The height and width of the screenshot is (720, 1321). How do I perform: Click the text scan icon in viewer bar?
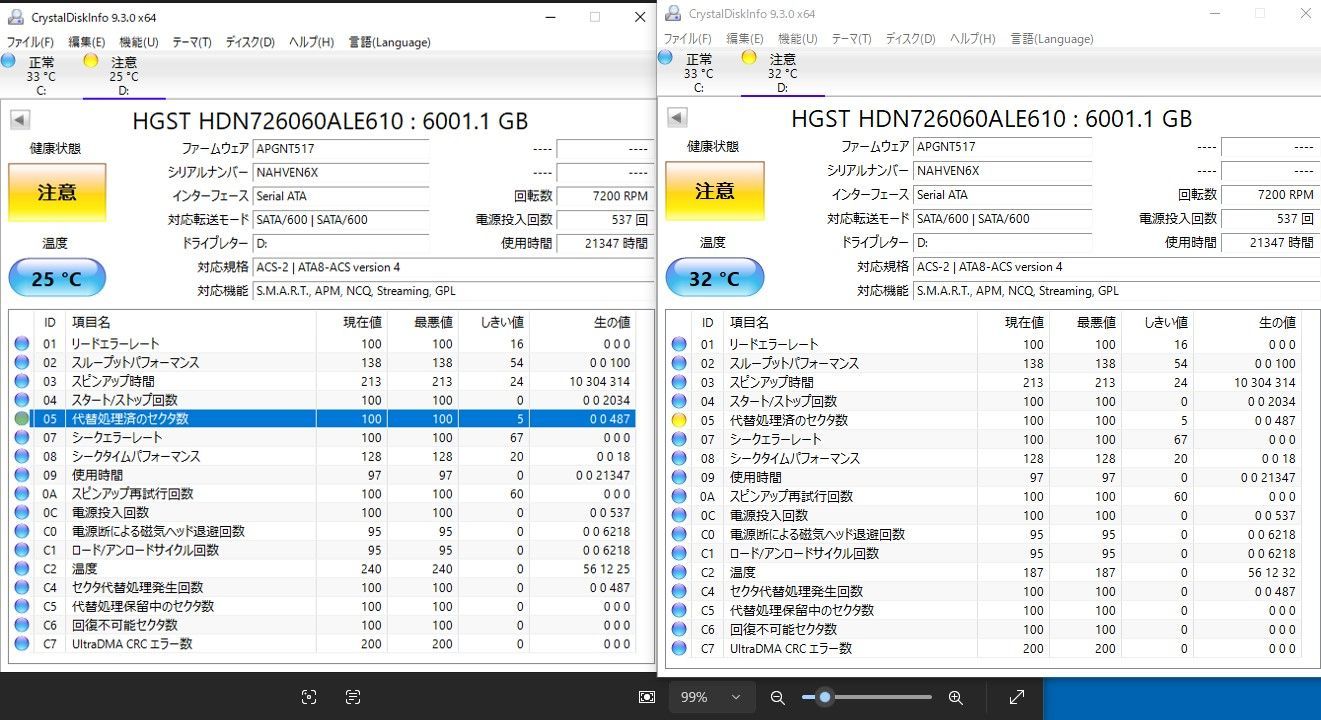point(353,697)
